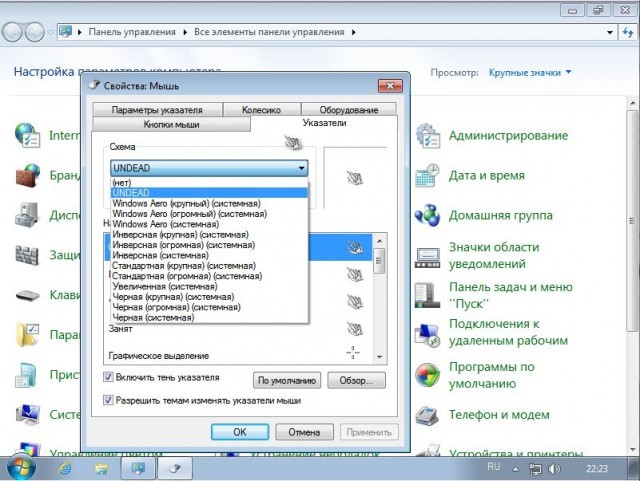Select Windows Aero (системная) scheme

click(x=209, y=224)
